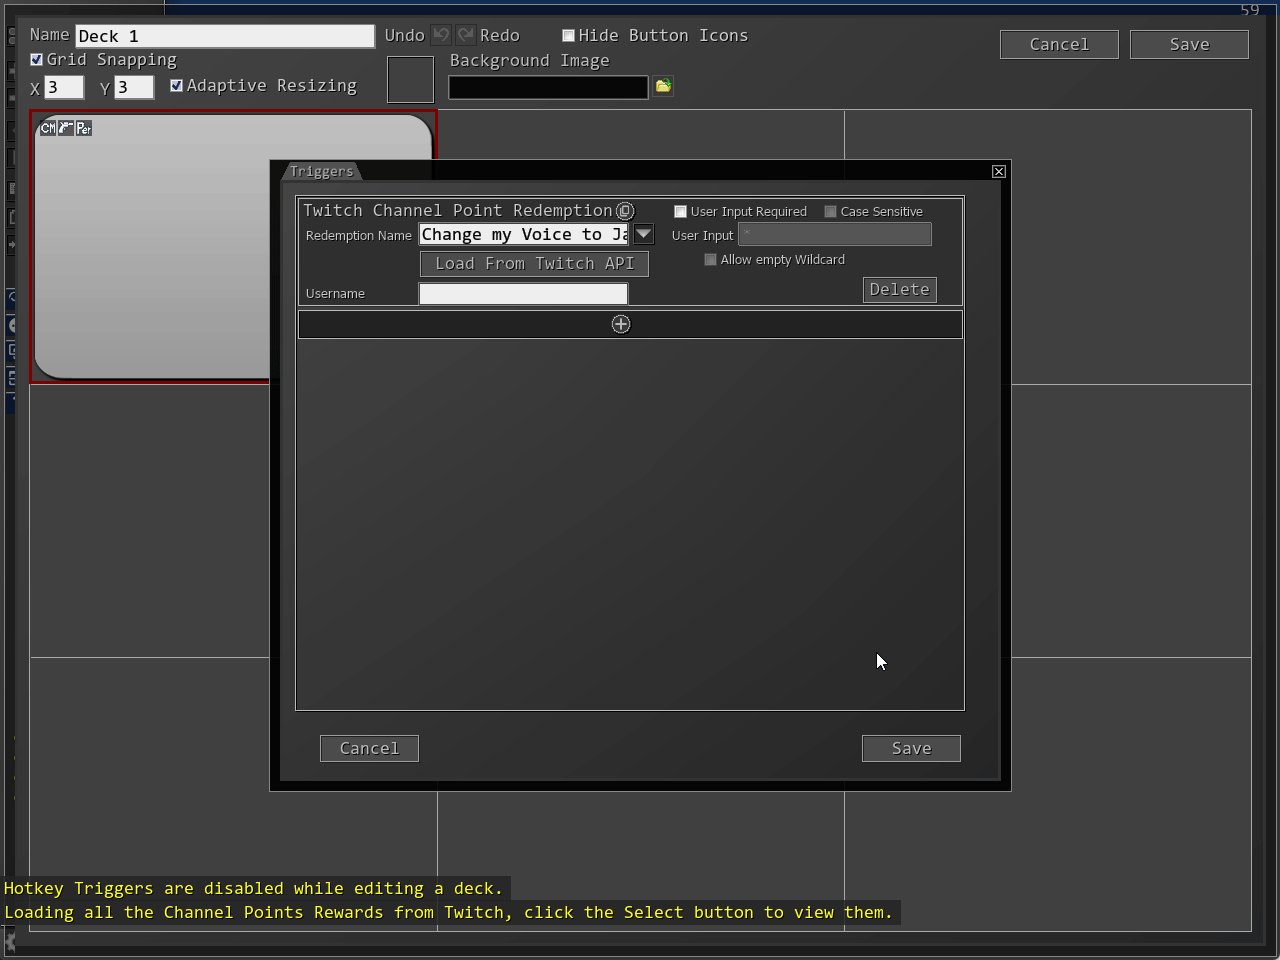Click the copy icon beside Twitch Channel Point Redemption
The image size is (1280, 960).
(625, 211)
